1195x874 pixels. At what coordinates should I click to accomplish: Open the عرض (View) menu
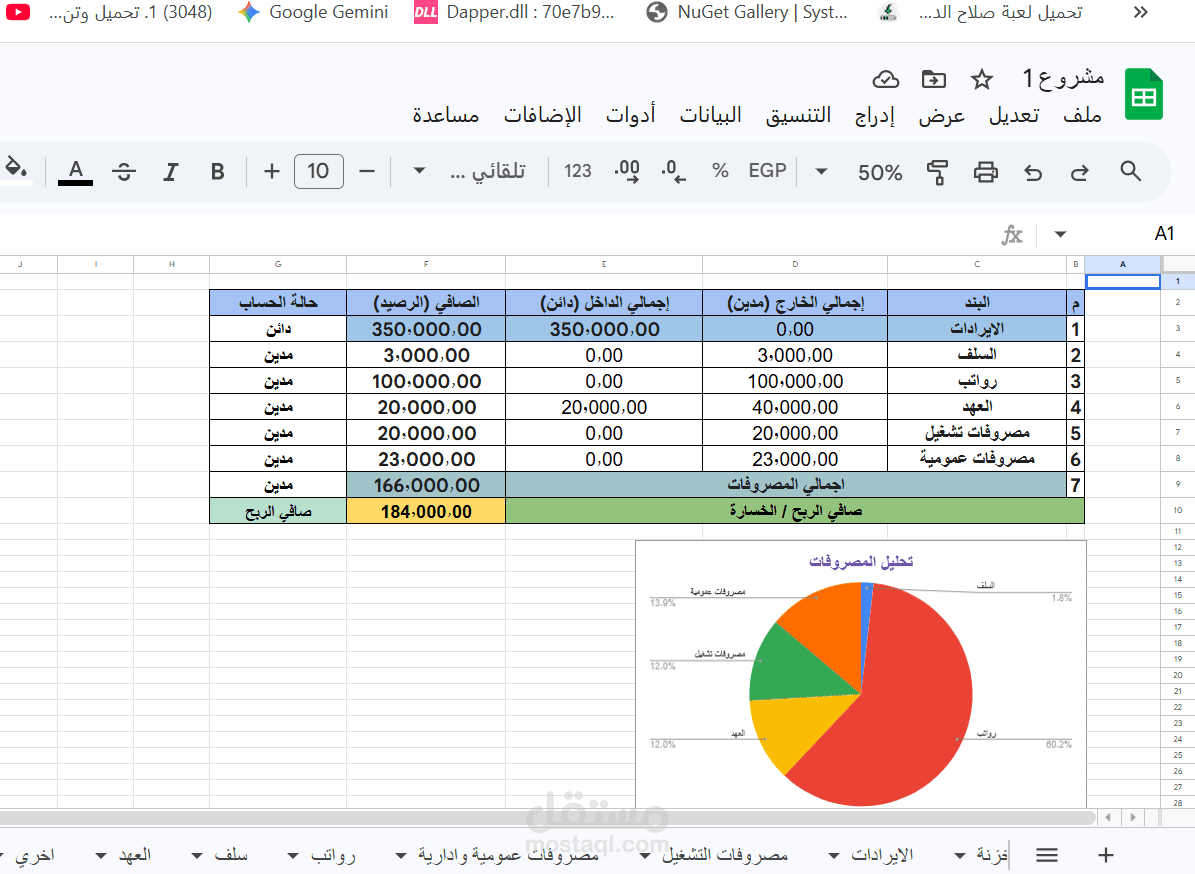click(x=941, y=115)
